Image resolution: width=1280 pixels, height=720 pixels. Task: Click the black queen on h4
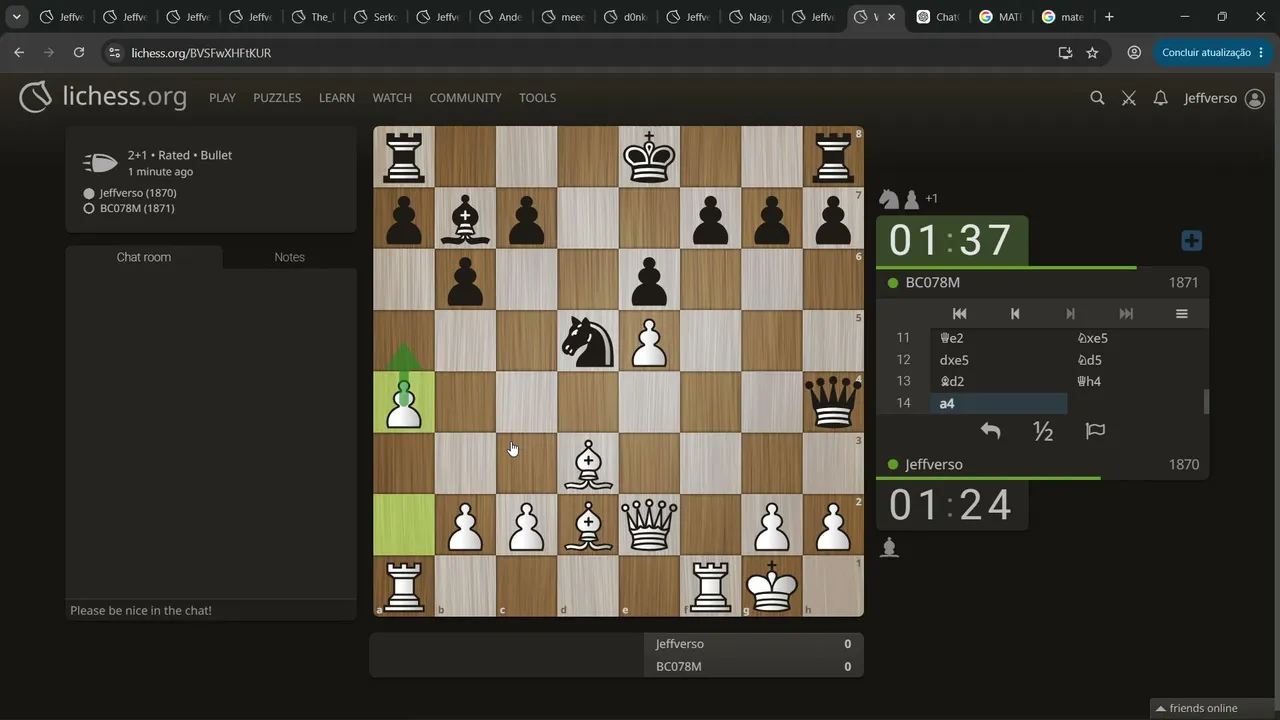pos(833,402)
